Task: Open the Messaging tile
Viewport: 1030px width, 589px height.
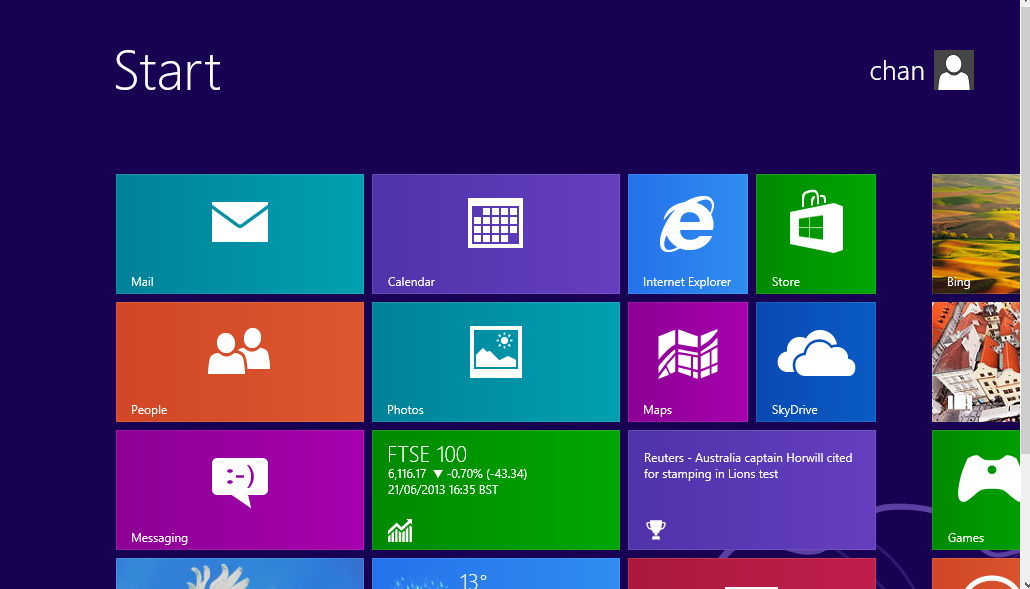Action: [x=240, y=490]
